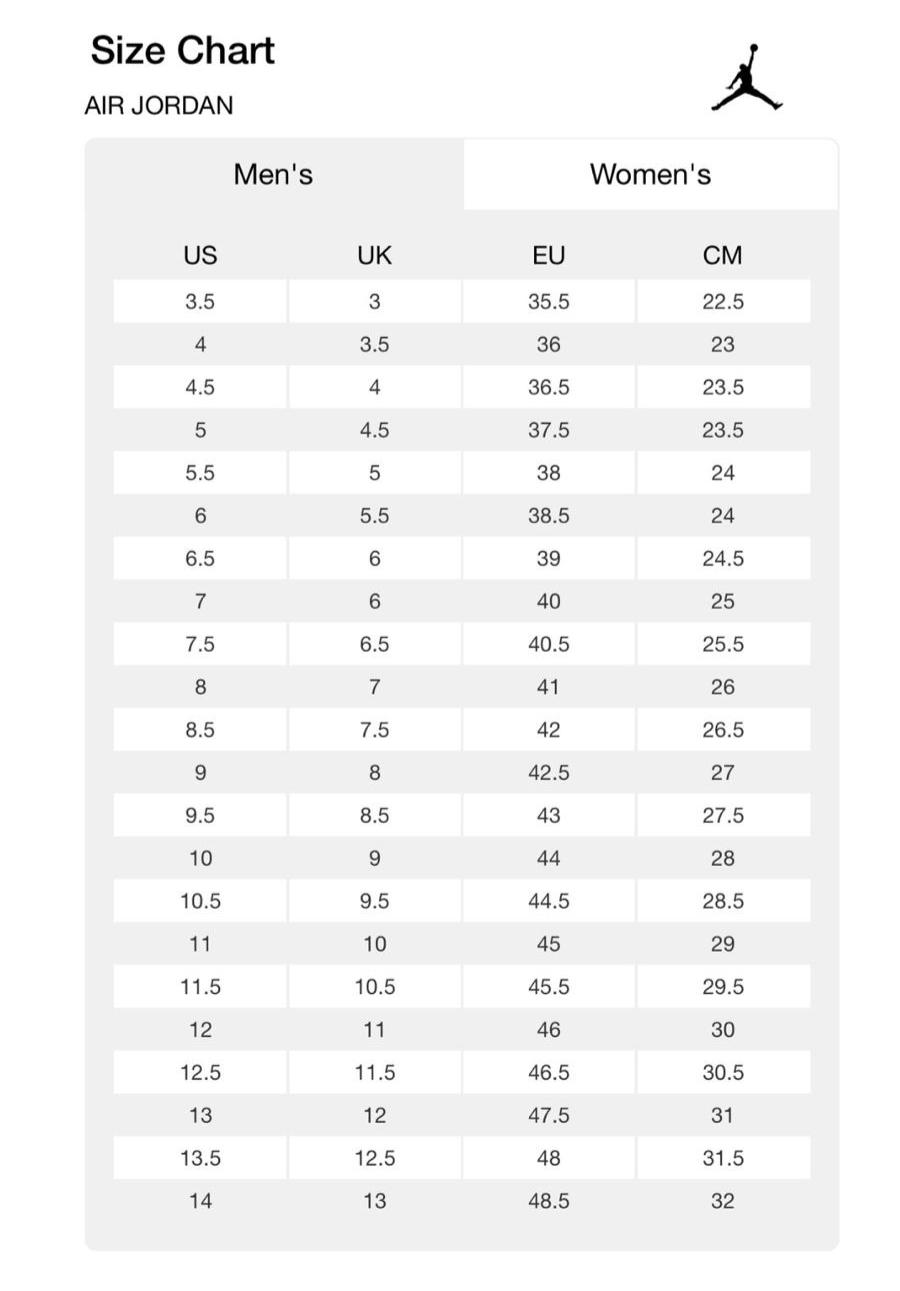Image resolution: width=900 pixels, height=1291 pixels.
Task: Click the EU column header
Action: (548, 255)
